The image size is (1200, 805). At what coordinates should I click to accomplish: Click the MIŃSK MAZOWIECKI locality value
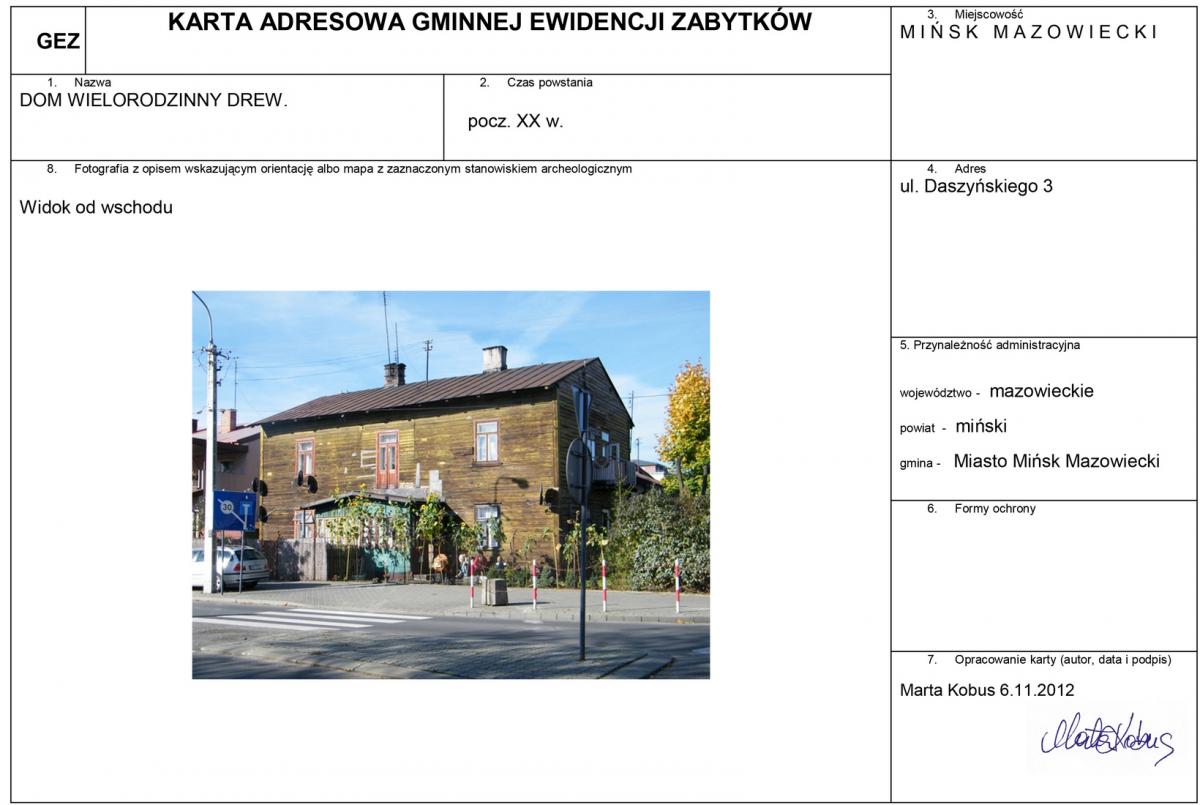pos(1029,32)
